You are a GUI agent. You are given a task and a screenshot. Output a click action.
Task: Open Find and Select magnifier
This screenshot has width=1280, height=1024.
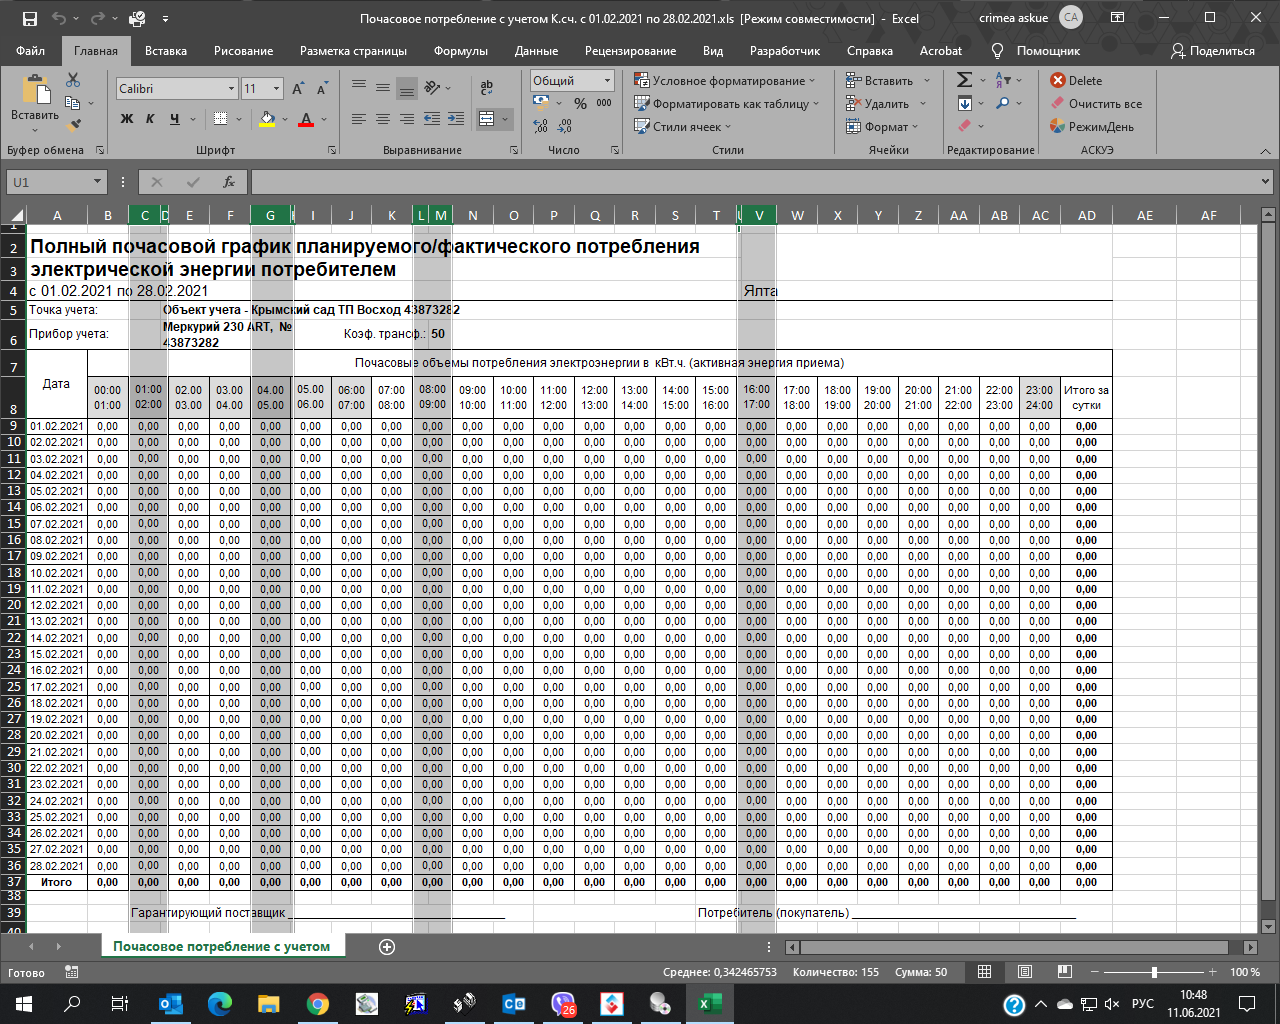click(1003, 103)
